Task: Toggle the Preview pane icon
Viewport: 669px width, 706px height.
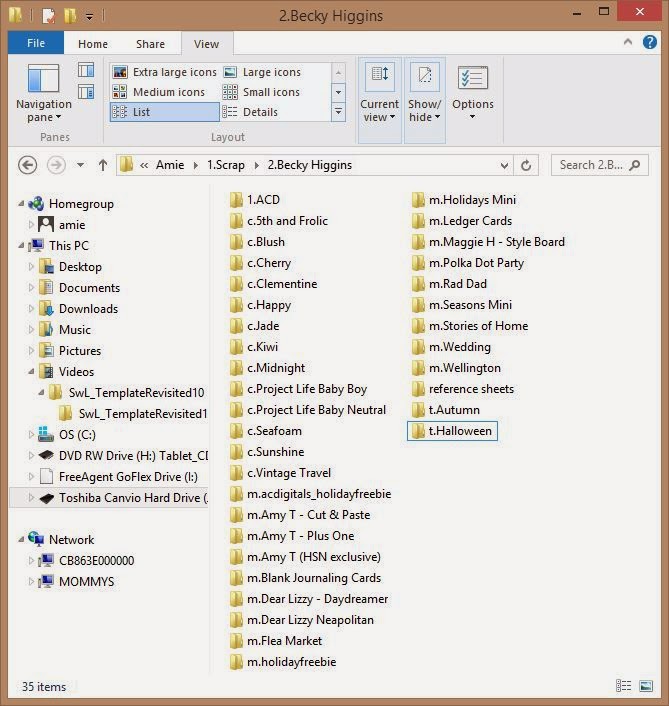Action: click(x=86, y=71)
